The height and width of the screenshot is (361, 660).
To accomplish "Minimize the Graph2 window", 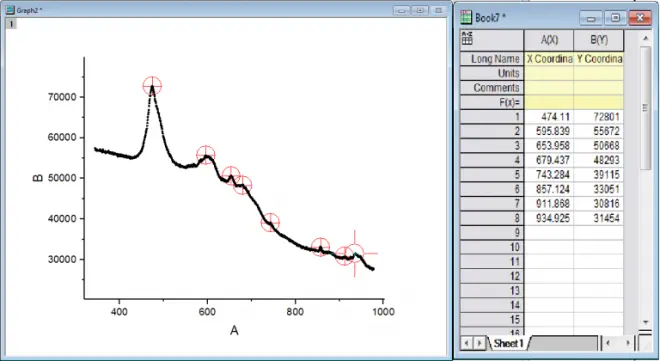I will tap(401, 11).
